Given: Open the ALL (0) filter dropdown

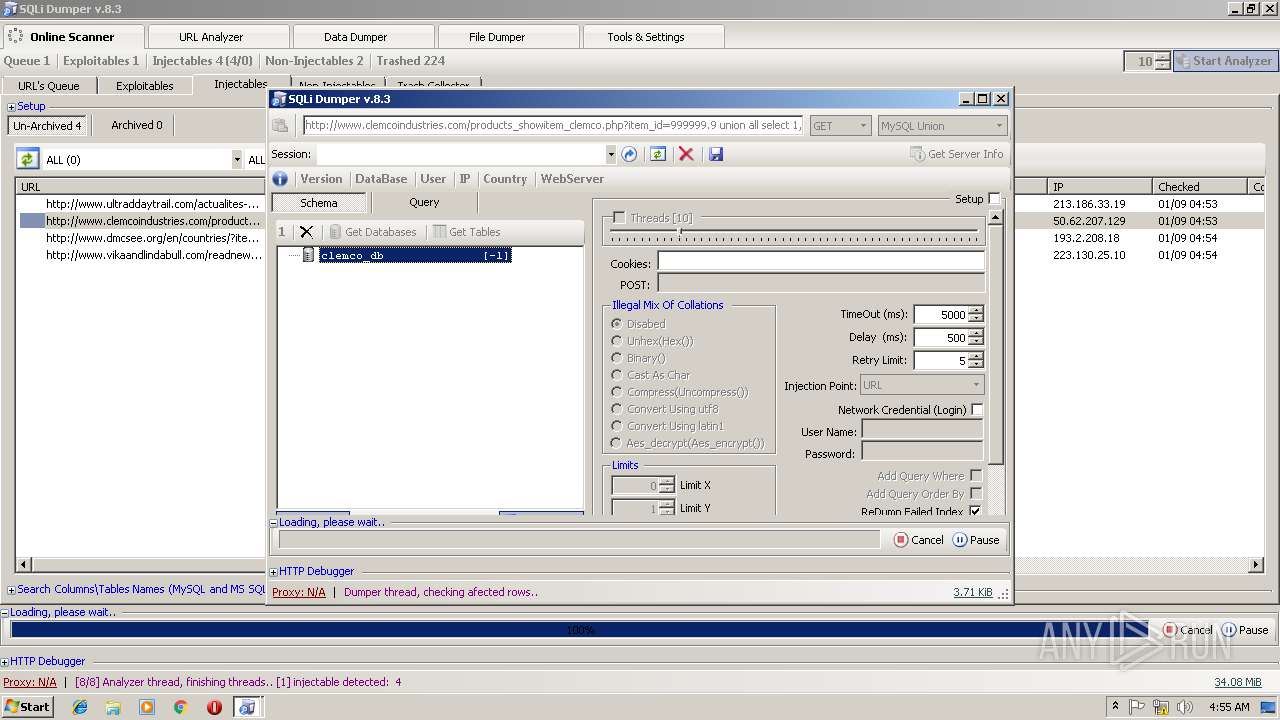Looking at the screenshot, I should [x=237, y=160].
